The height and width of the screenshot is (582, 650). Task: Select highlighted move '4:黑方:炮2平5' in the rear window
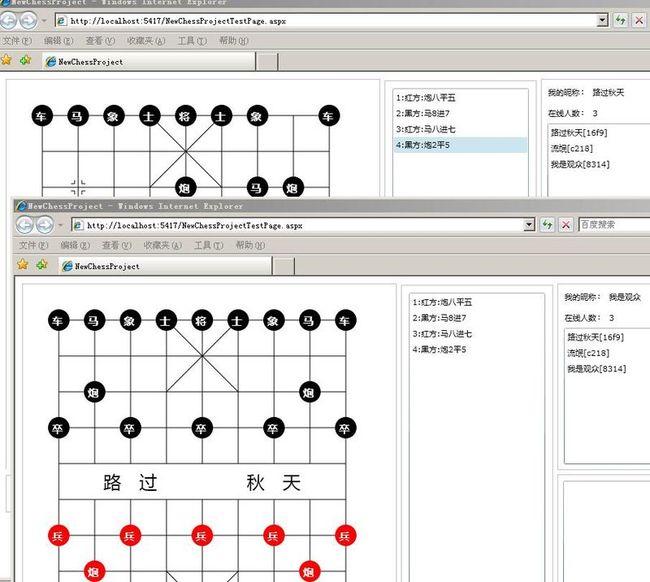[x=461, y=145]
